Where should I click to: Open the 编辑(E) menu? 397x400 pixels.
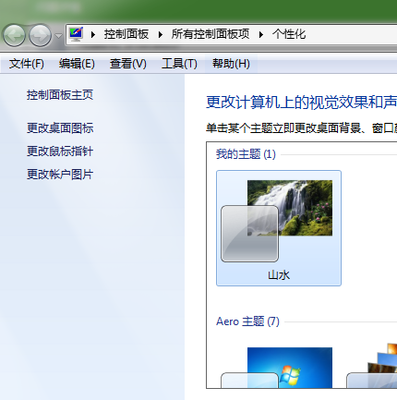(x=77, y=63)
